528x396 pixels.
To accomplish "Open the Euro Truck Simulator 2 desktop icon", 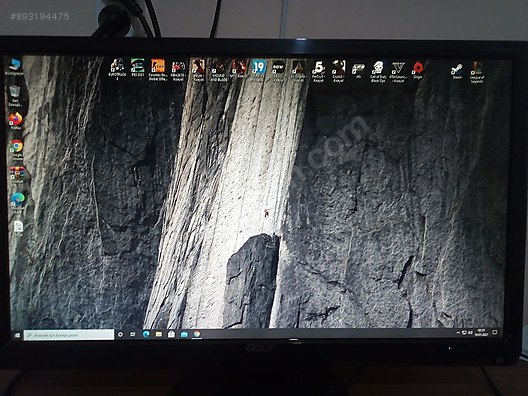I will 117,69.
